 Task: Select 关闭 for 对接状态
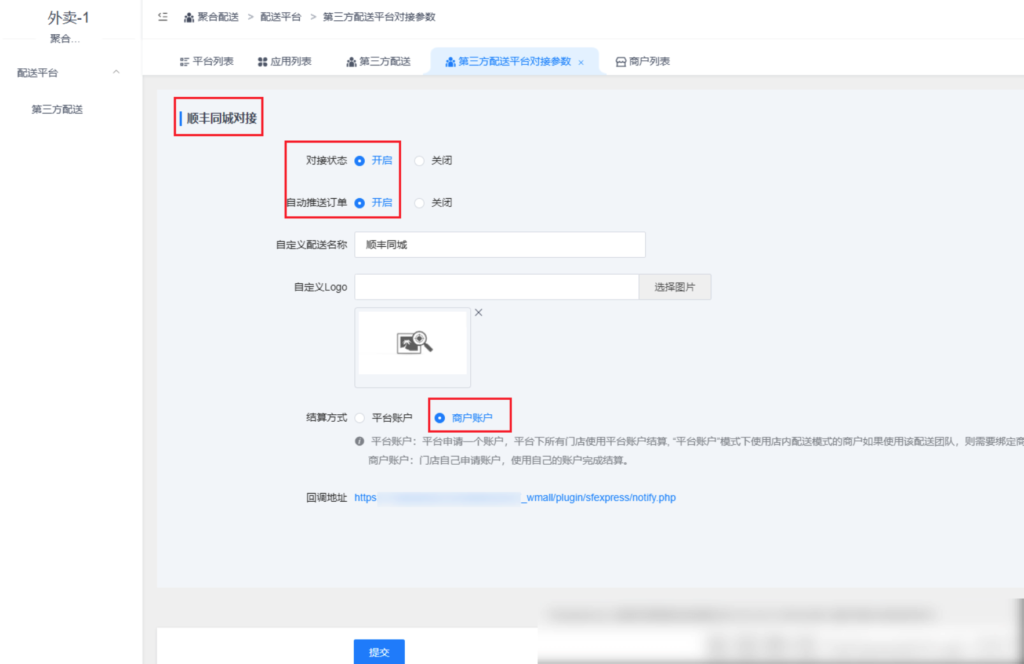point(421,160)
